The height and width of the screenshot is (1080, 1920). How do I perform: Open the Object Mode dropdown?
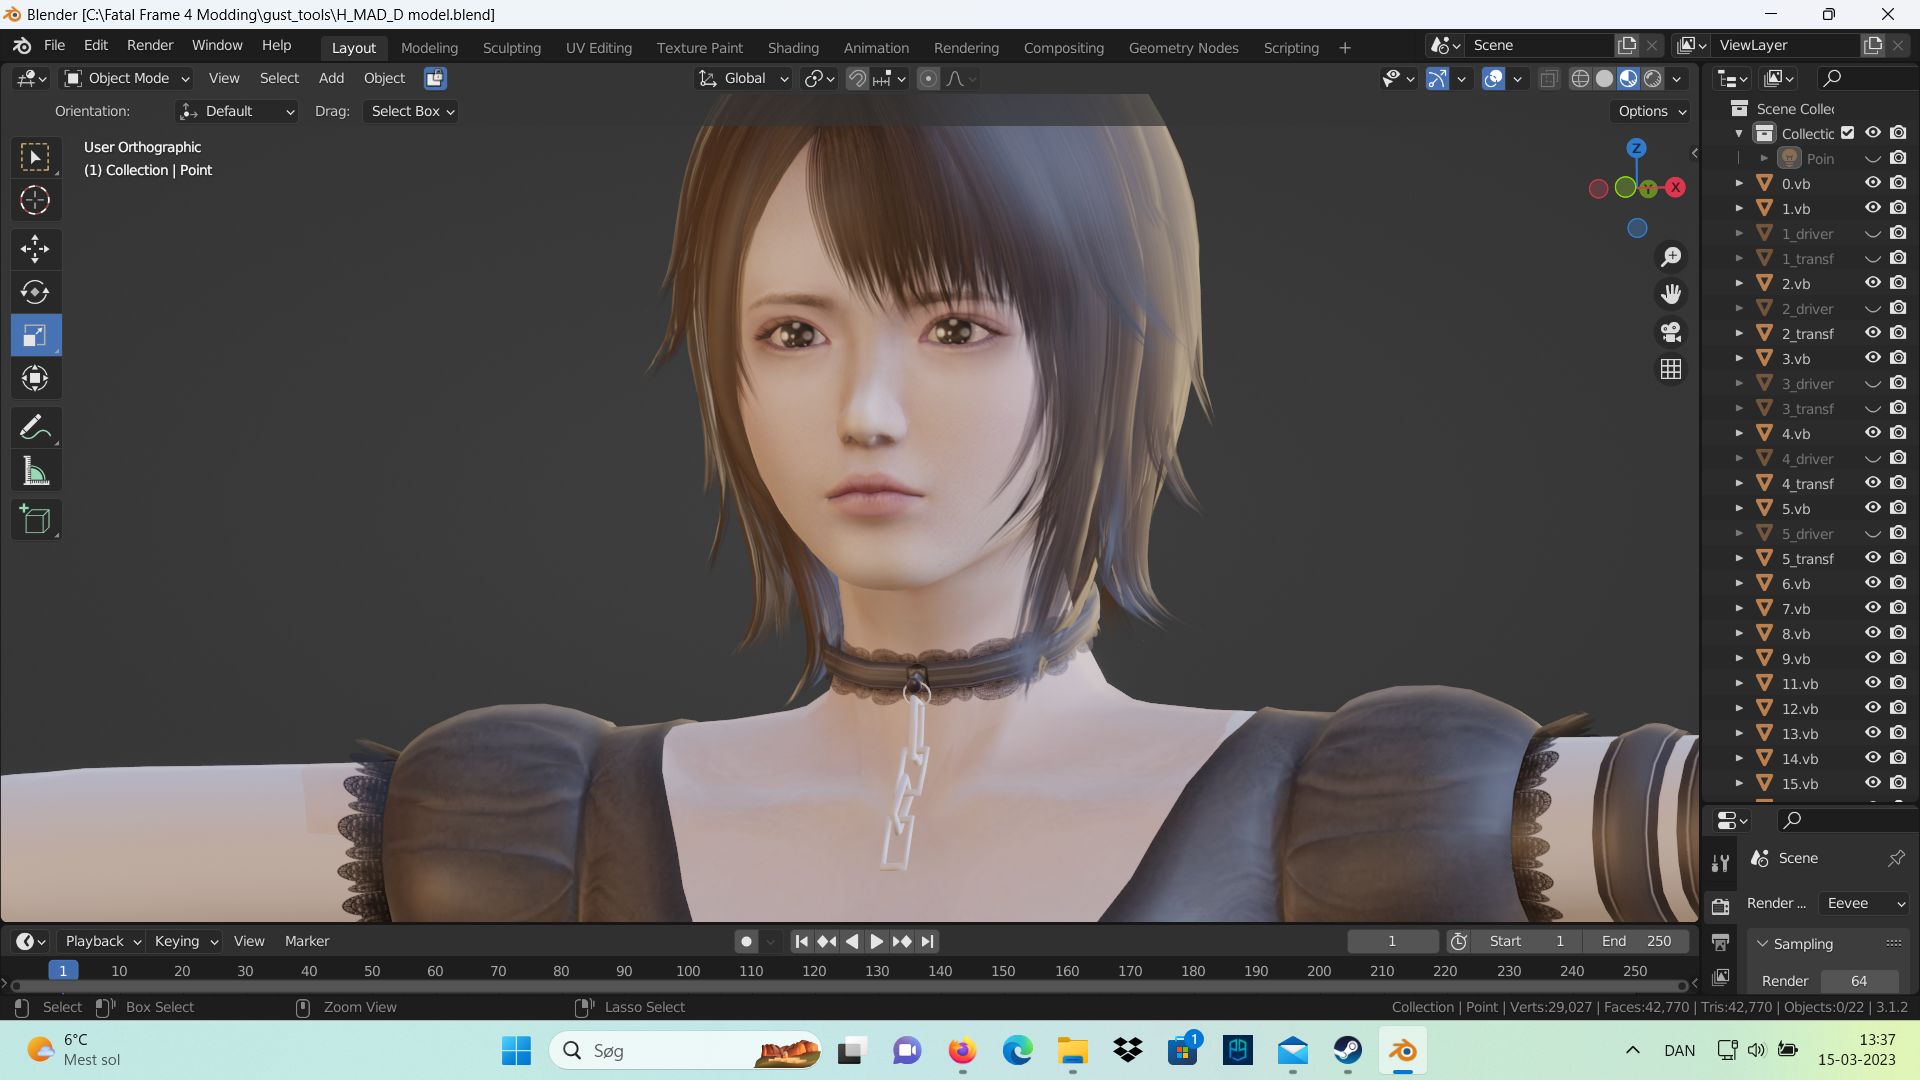126,78
